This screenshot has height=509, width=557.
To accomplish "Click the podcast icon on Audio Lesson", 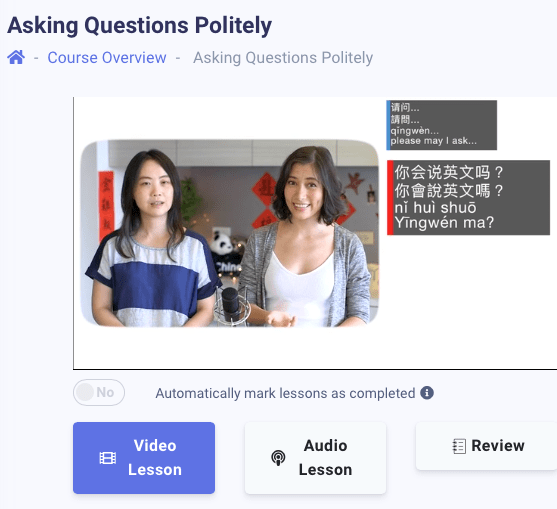I will point(278,458).
